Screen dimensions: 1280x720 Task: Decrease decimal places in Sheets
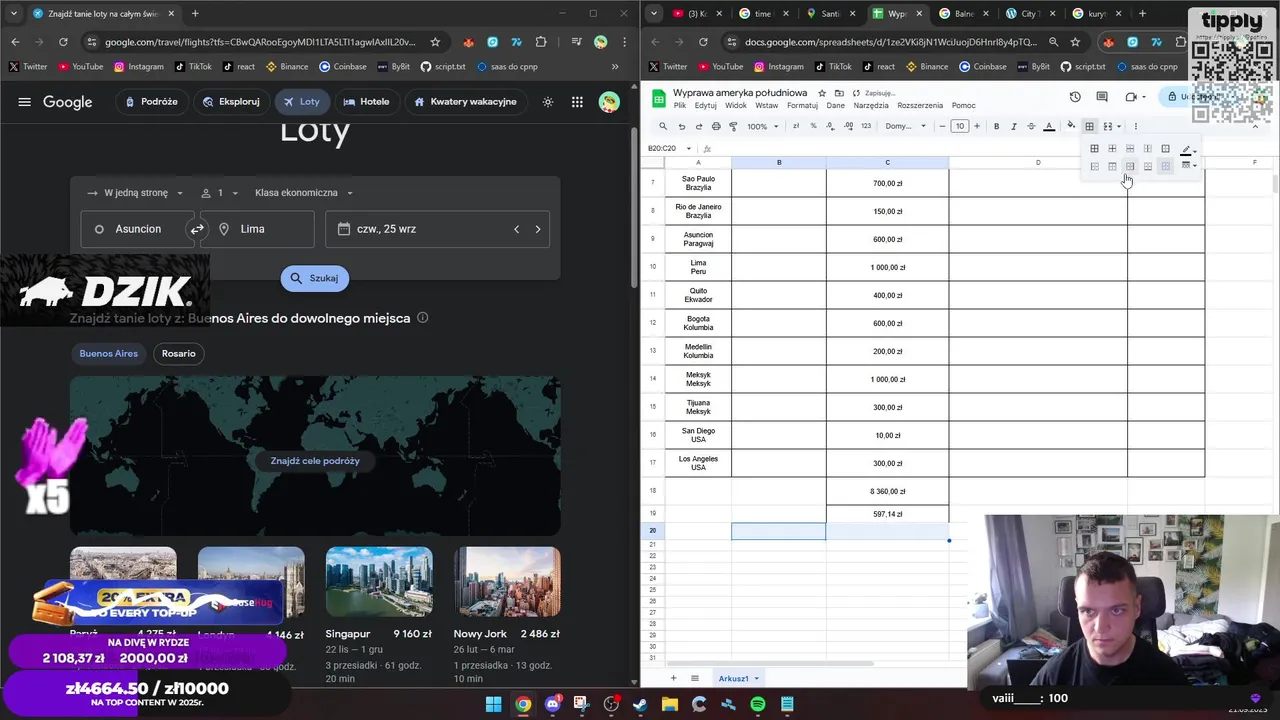pos(831,126)
